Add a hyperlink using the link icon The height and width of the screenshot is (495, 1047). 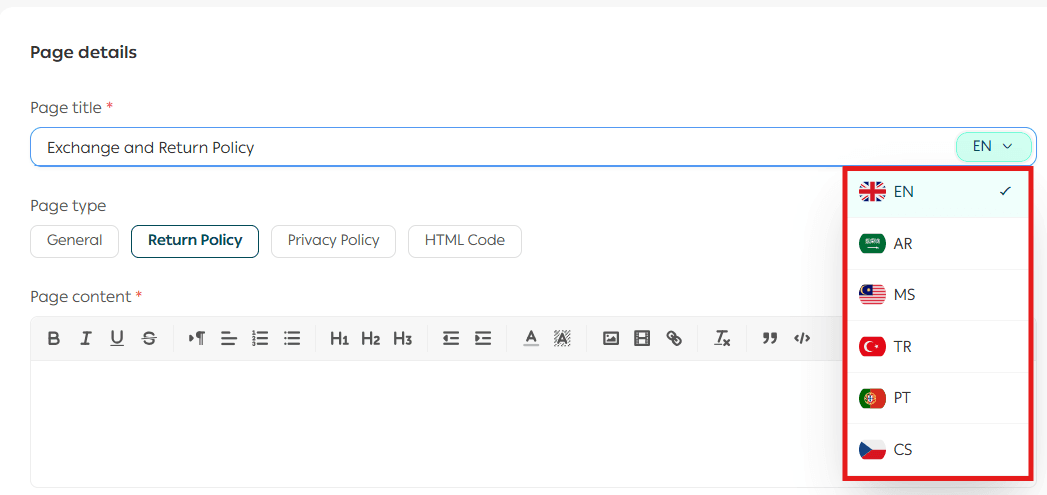674,339
